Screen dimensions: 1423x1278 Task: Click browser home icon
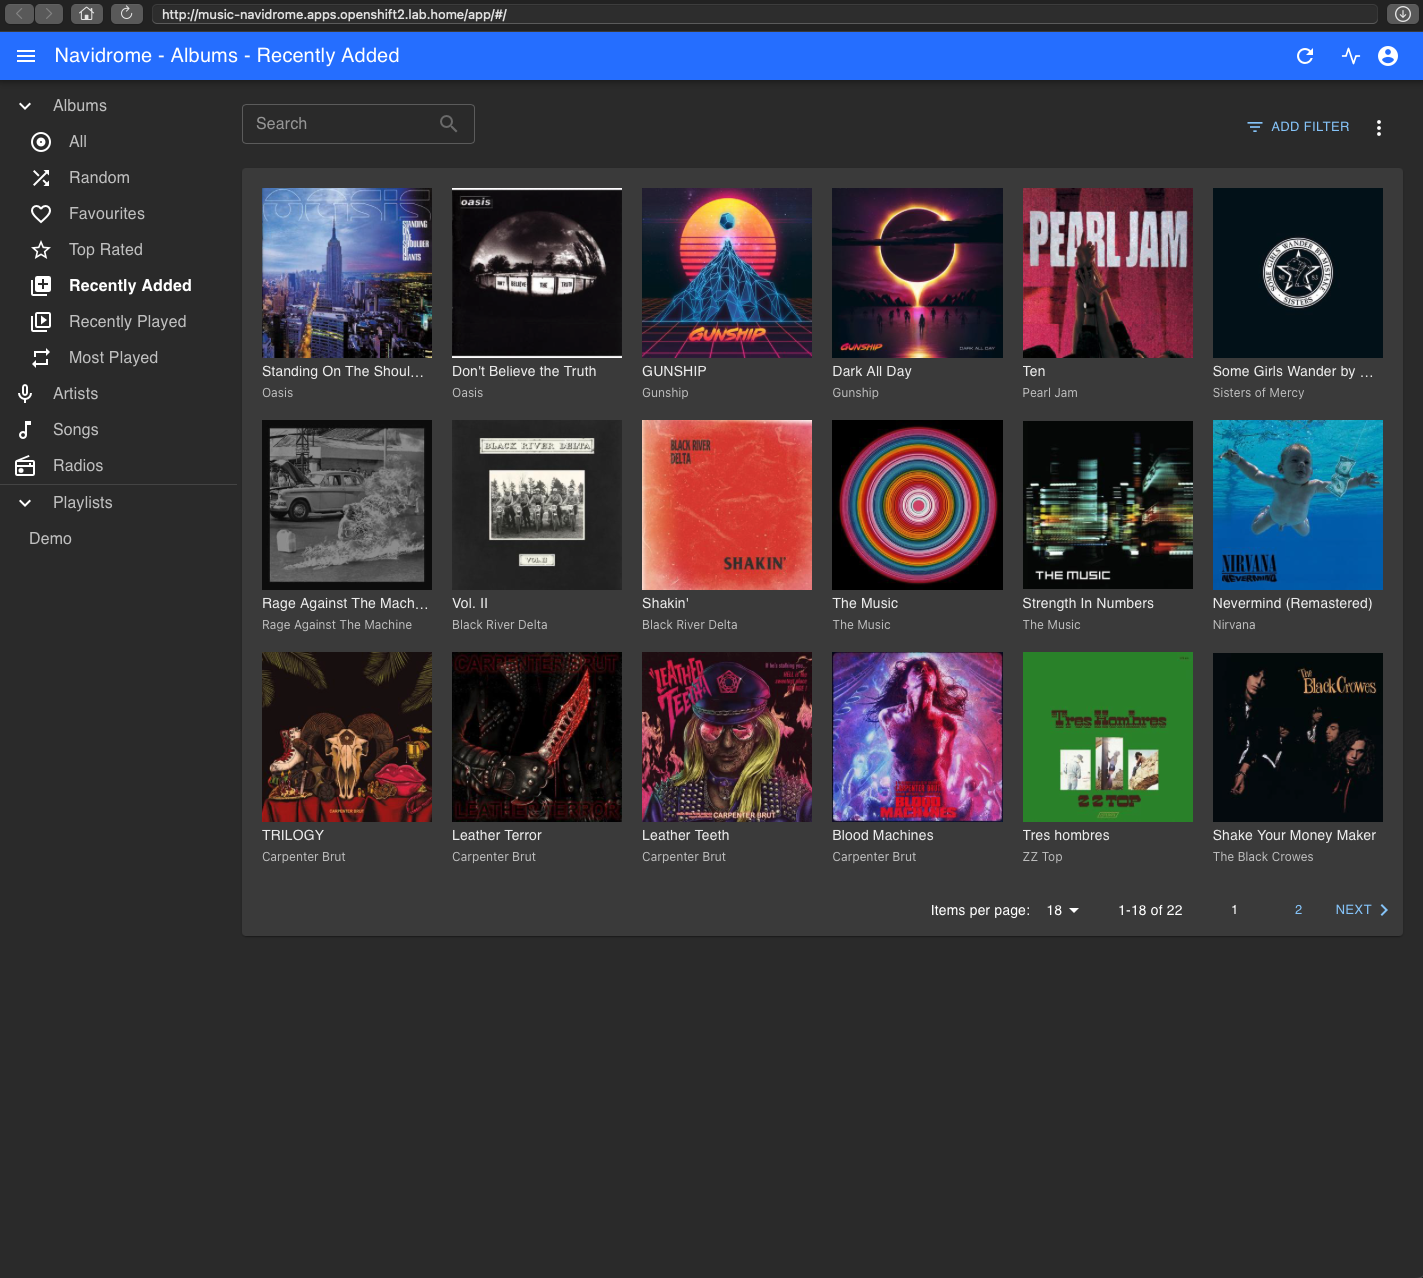[x=87, y=14]
